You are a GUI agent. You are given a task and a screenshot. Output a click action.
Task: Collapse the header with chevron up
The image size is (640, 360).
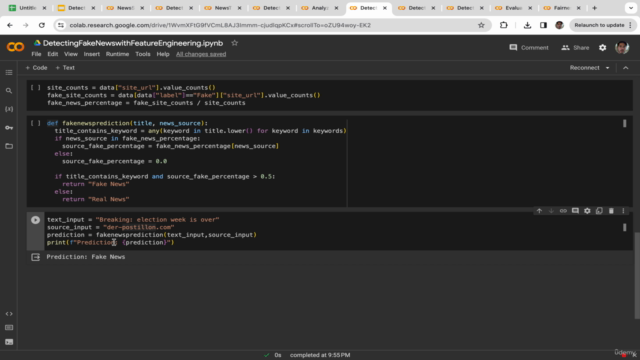[626, 68]
